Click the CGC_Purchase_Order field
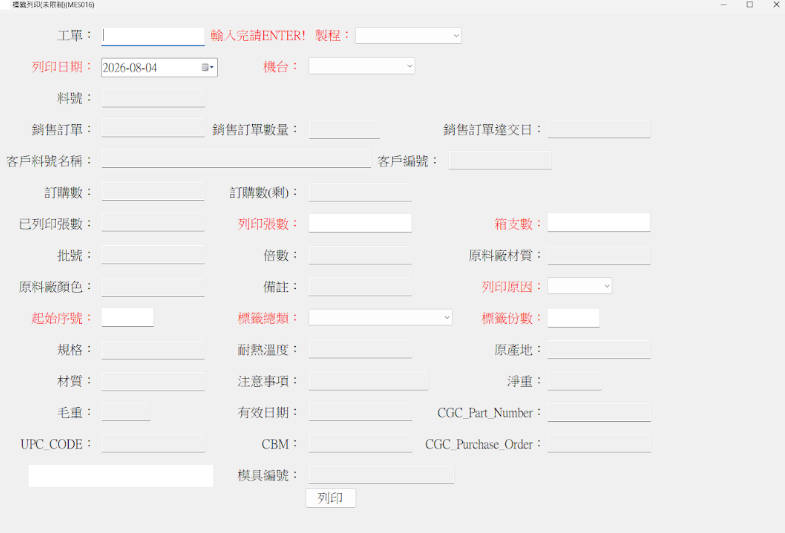The height and width of the screenshot is (533, 785). 599,444
